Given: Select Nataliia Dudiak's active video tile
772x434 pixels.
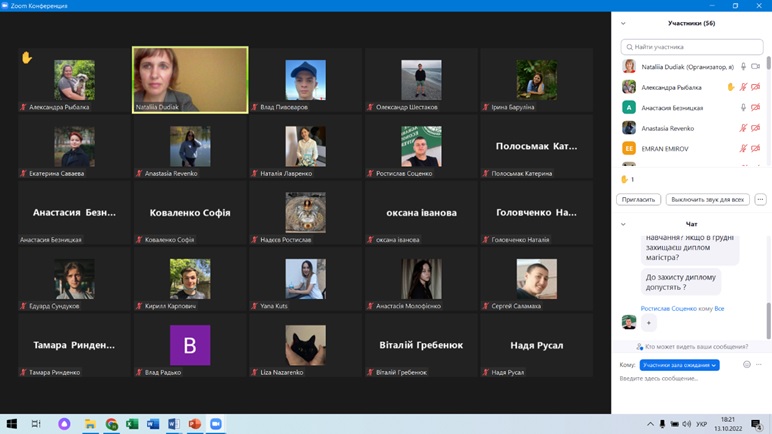Looking at the screenshot, I should (x=190, y=80).
